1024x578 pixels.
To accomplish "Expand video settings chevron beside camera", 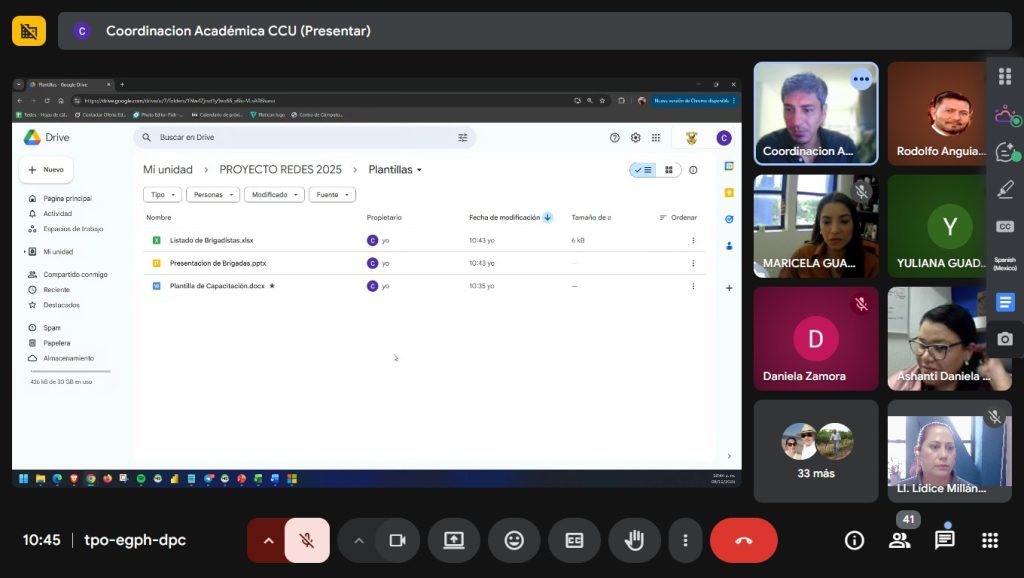I will pos(358,540).
